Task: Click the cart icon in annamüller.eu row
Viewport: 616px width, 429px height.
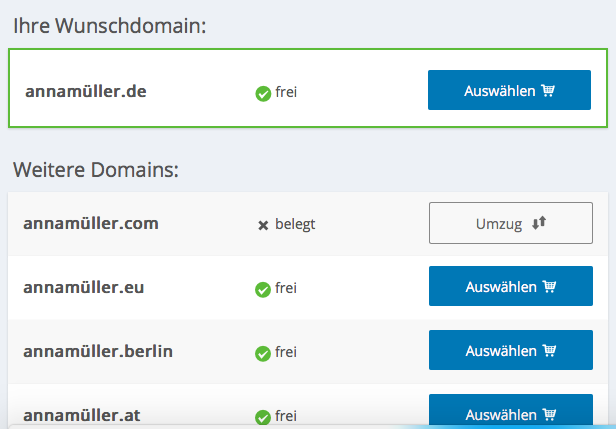Action: tap(549, 286)
